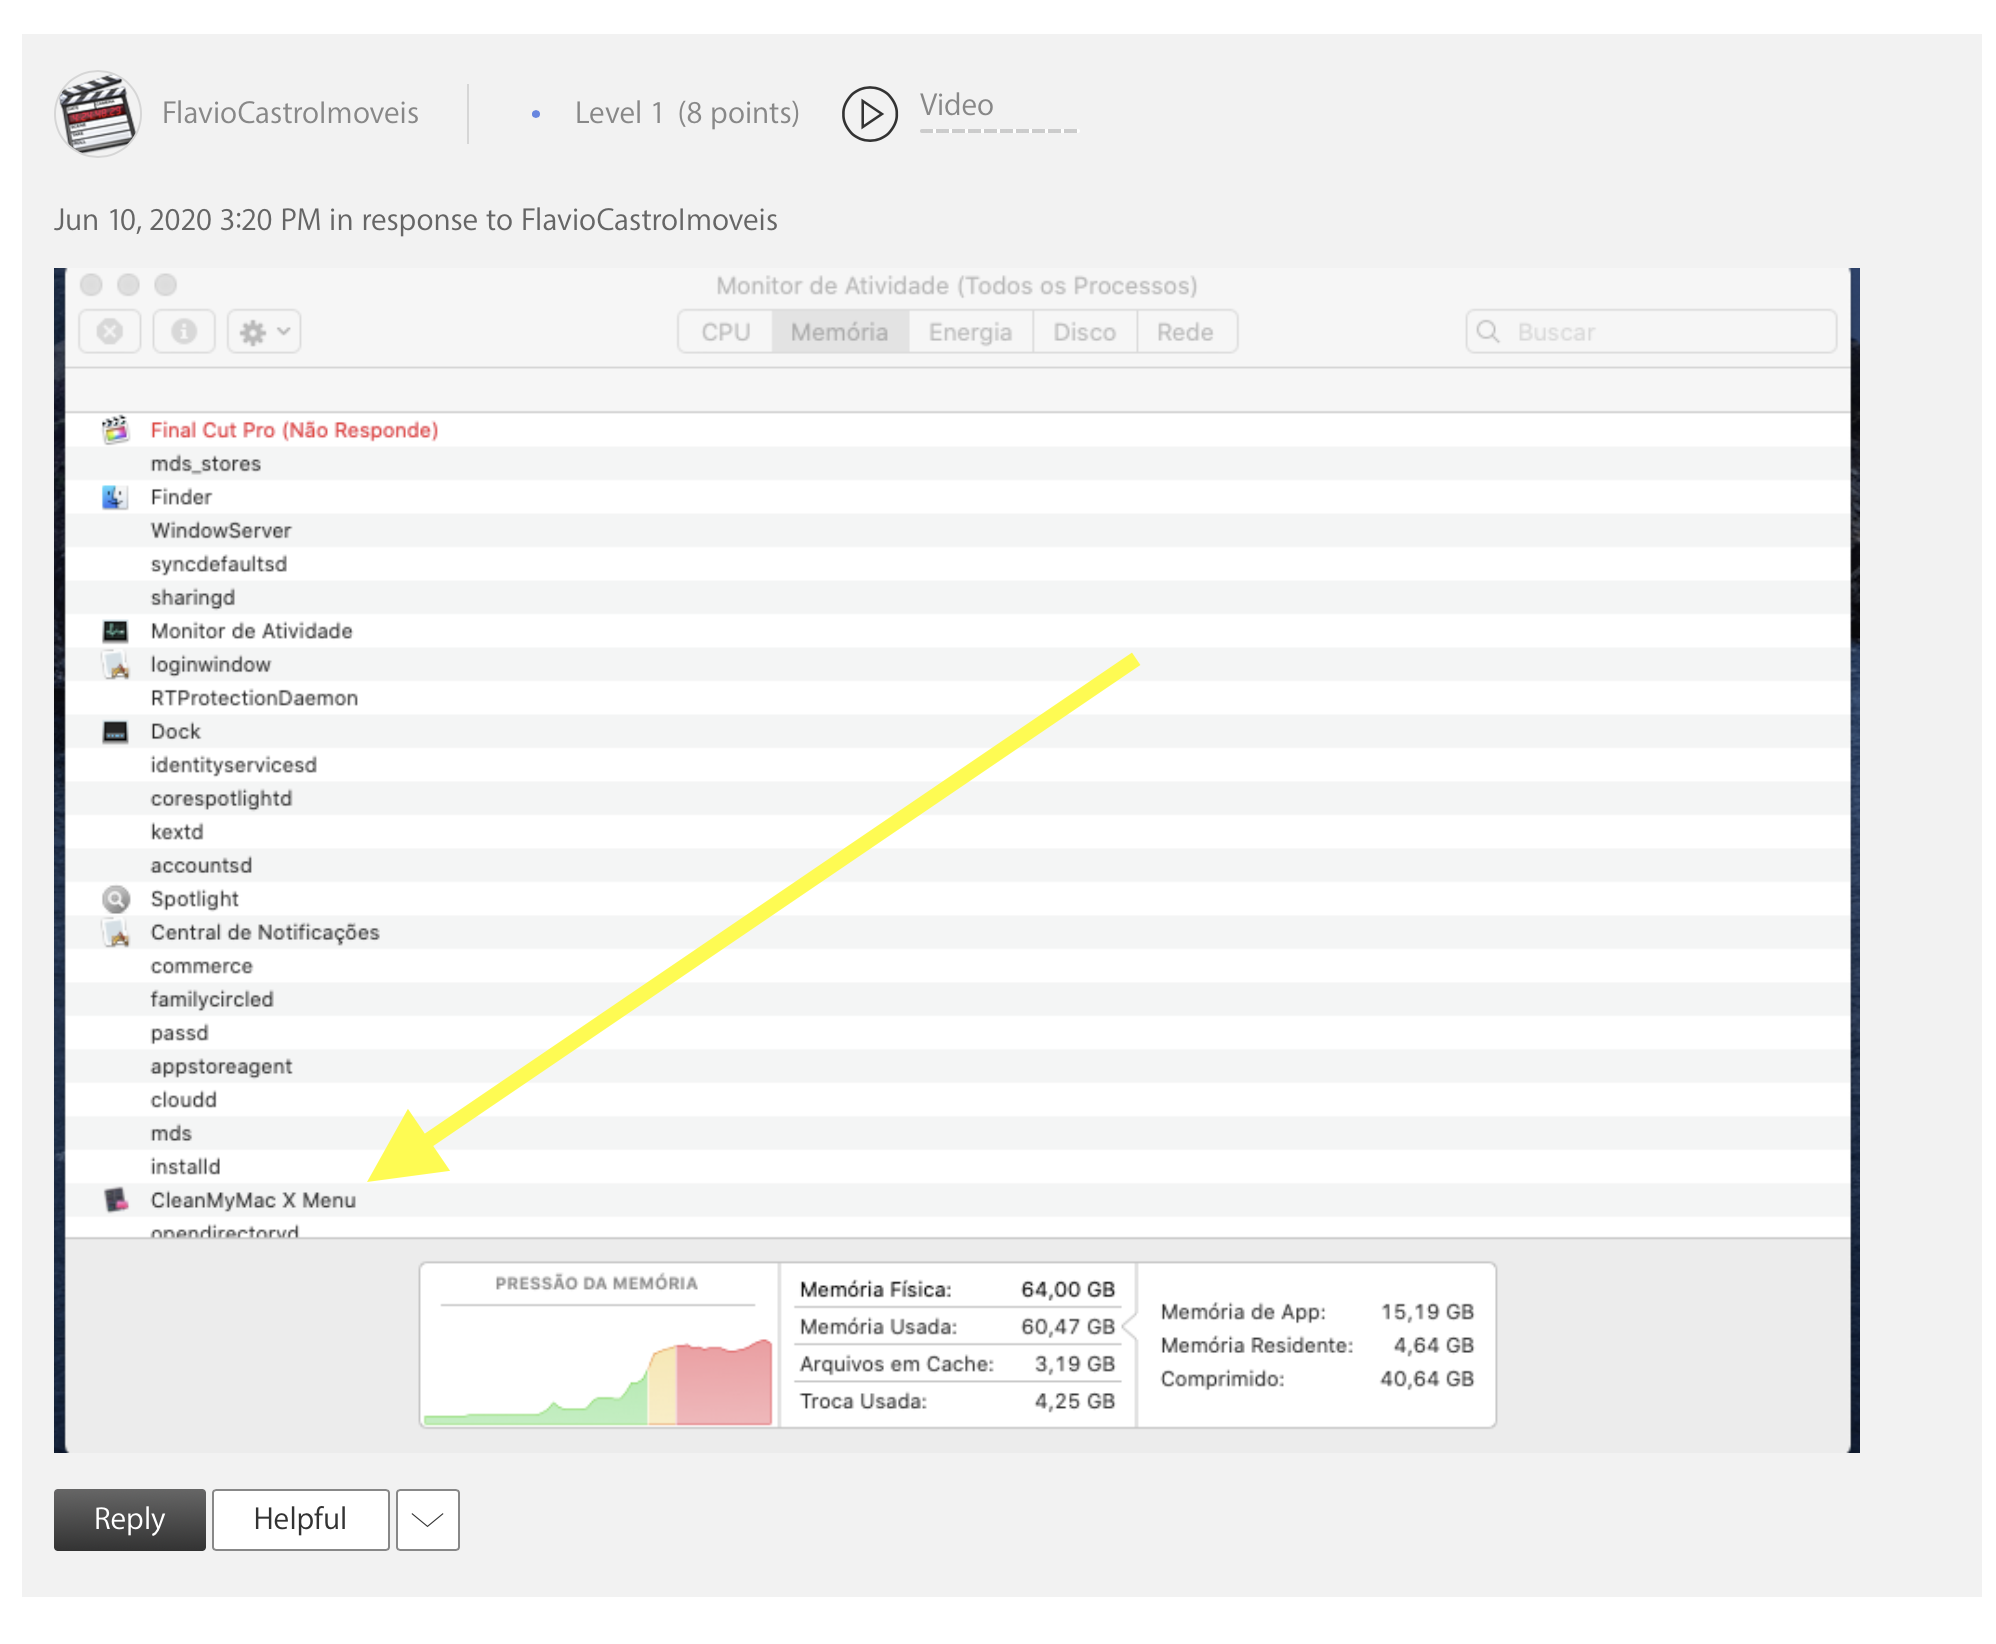
Task: Mark the post as Helpful
Action: [x=300, y=1520]
